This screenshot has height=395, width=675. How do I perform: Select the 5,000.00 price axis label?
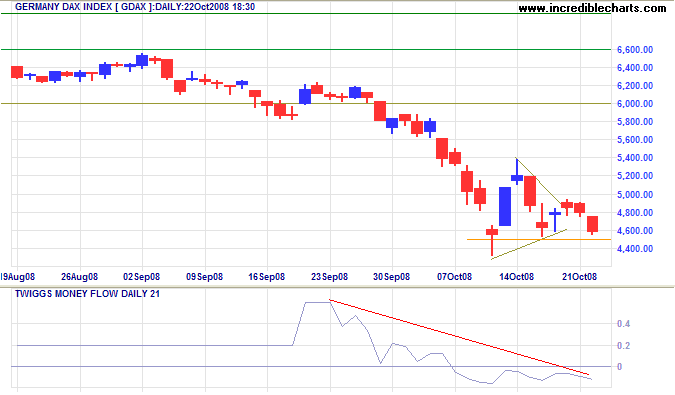pos(635,195)
